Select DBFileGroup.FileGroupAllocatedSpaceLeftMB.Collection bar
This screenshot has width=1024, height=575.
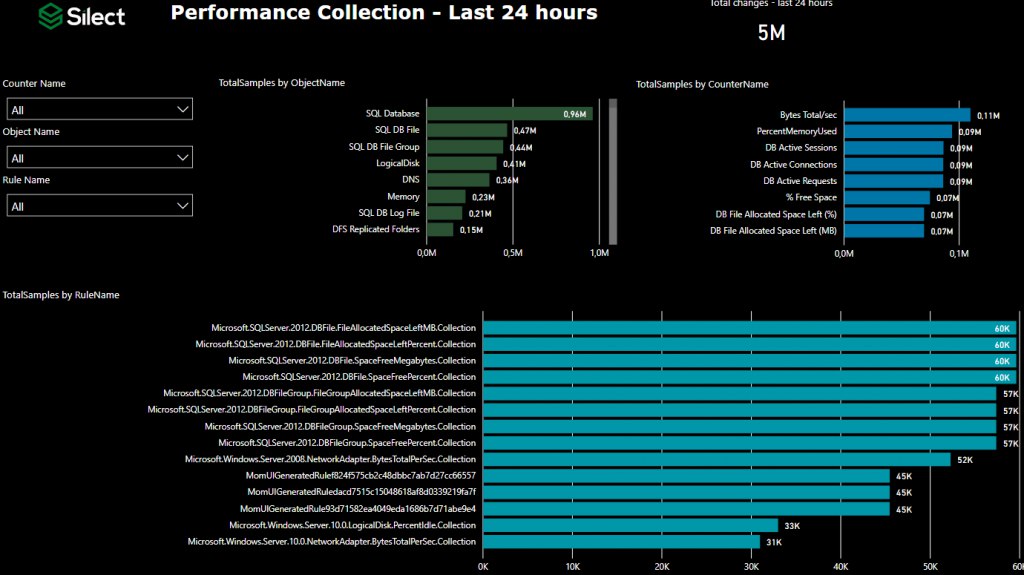[739, 393]
